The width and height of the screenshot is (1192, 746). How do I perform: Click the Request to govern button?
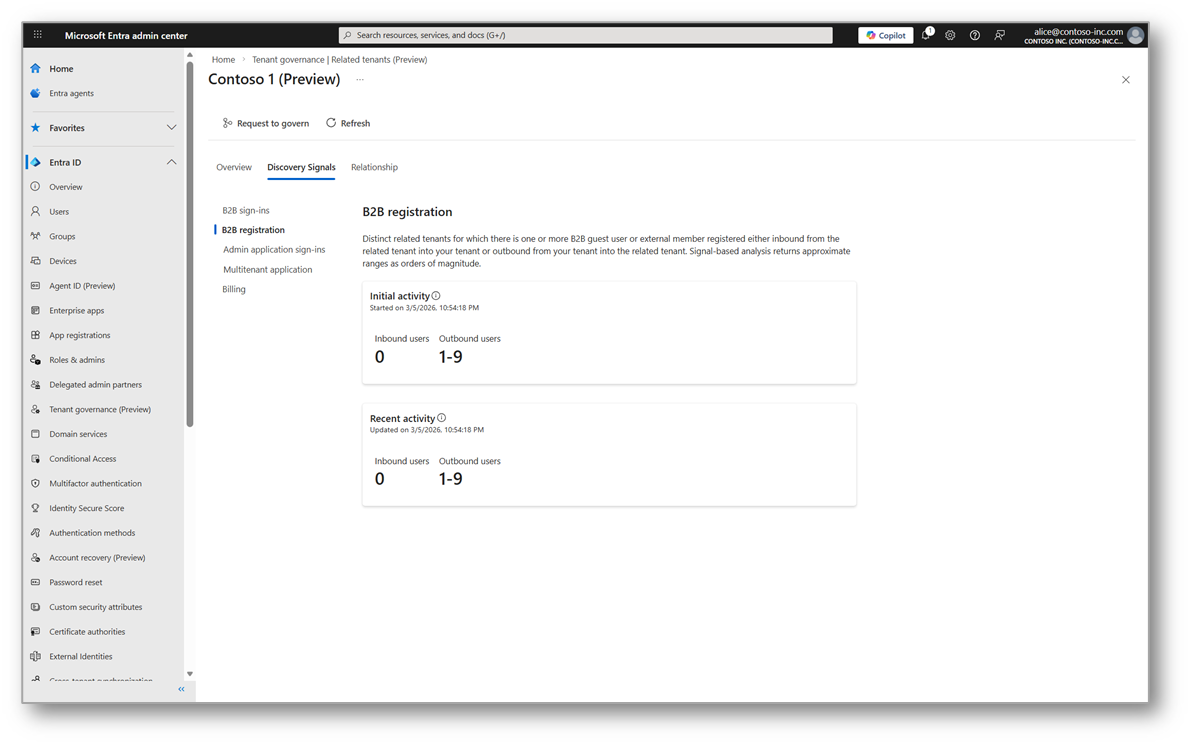(x=265, y=123)
